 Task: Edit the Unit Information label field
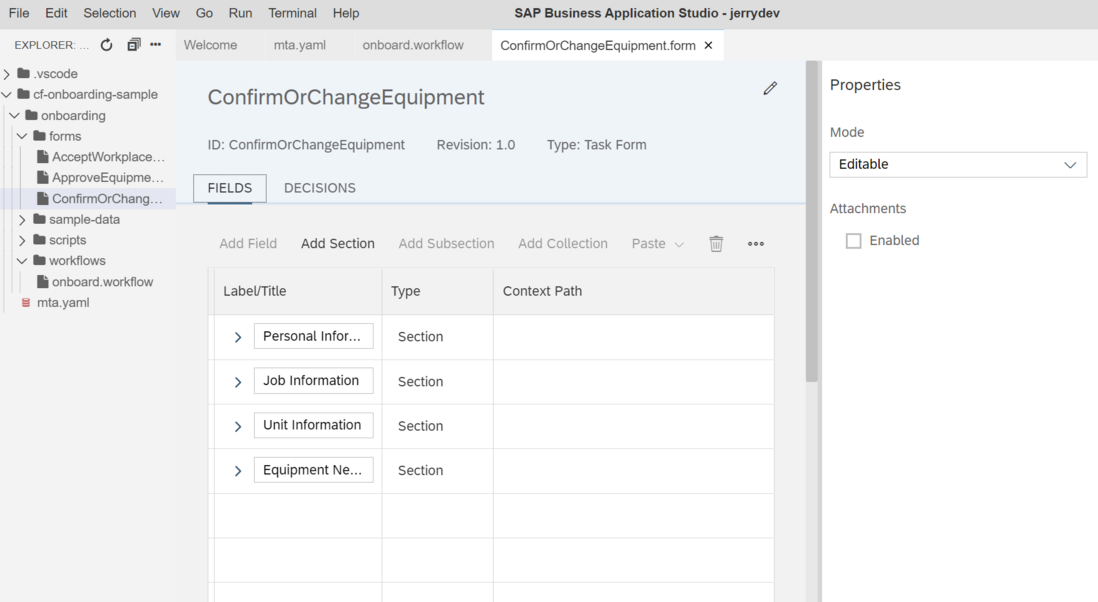pyautogui.click(x=314, y=425)
